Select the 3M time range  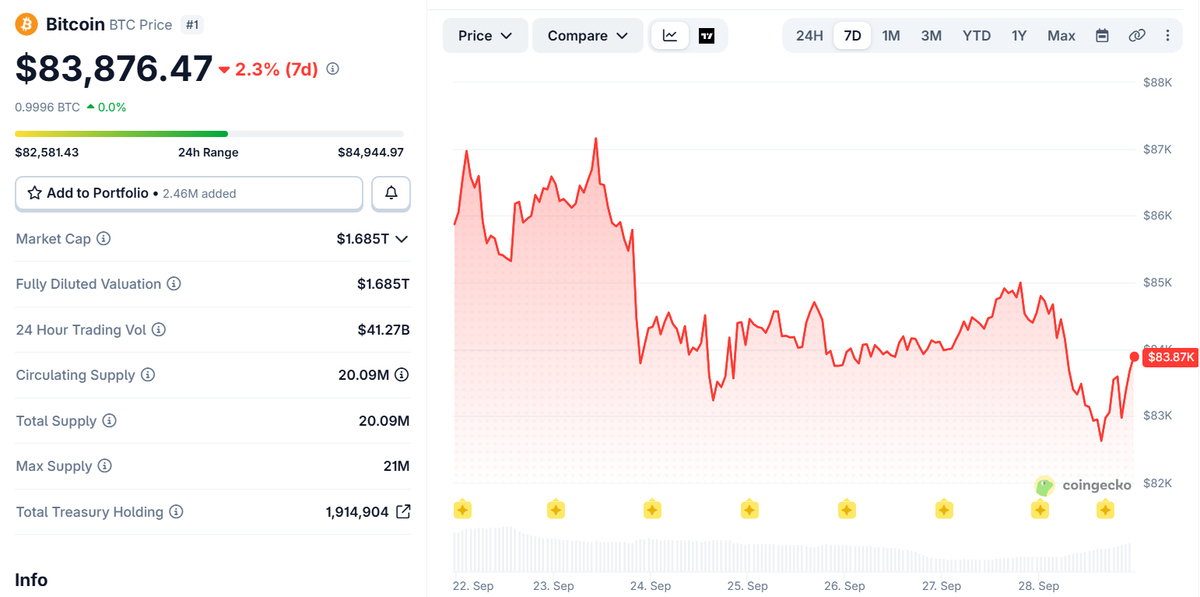[931, 36]
